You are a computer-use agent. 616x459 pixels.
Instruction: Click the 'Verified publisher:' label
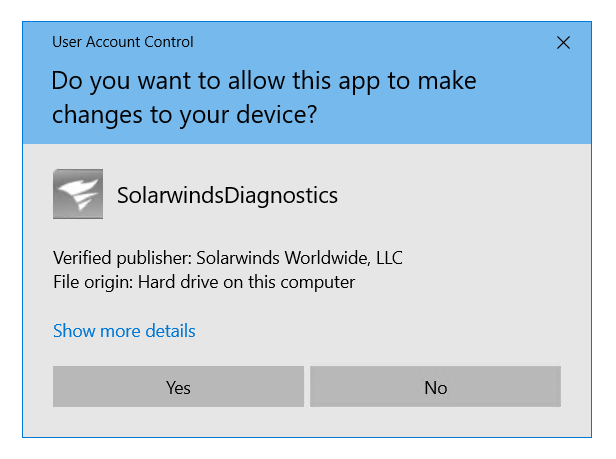pos(122,258)
